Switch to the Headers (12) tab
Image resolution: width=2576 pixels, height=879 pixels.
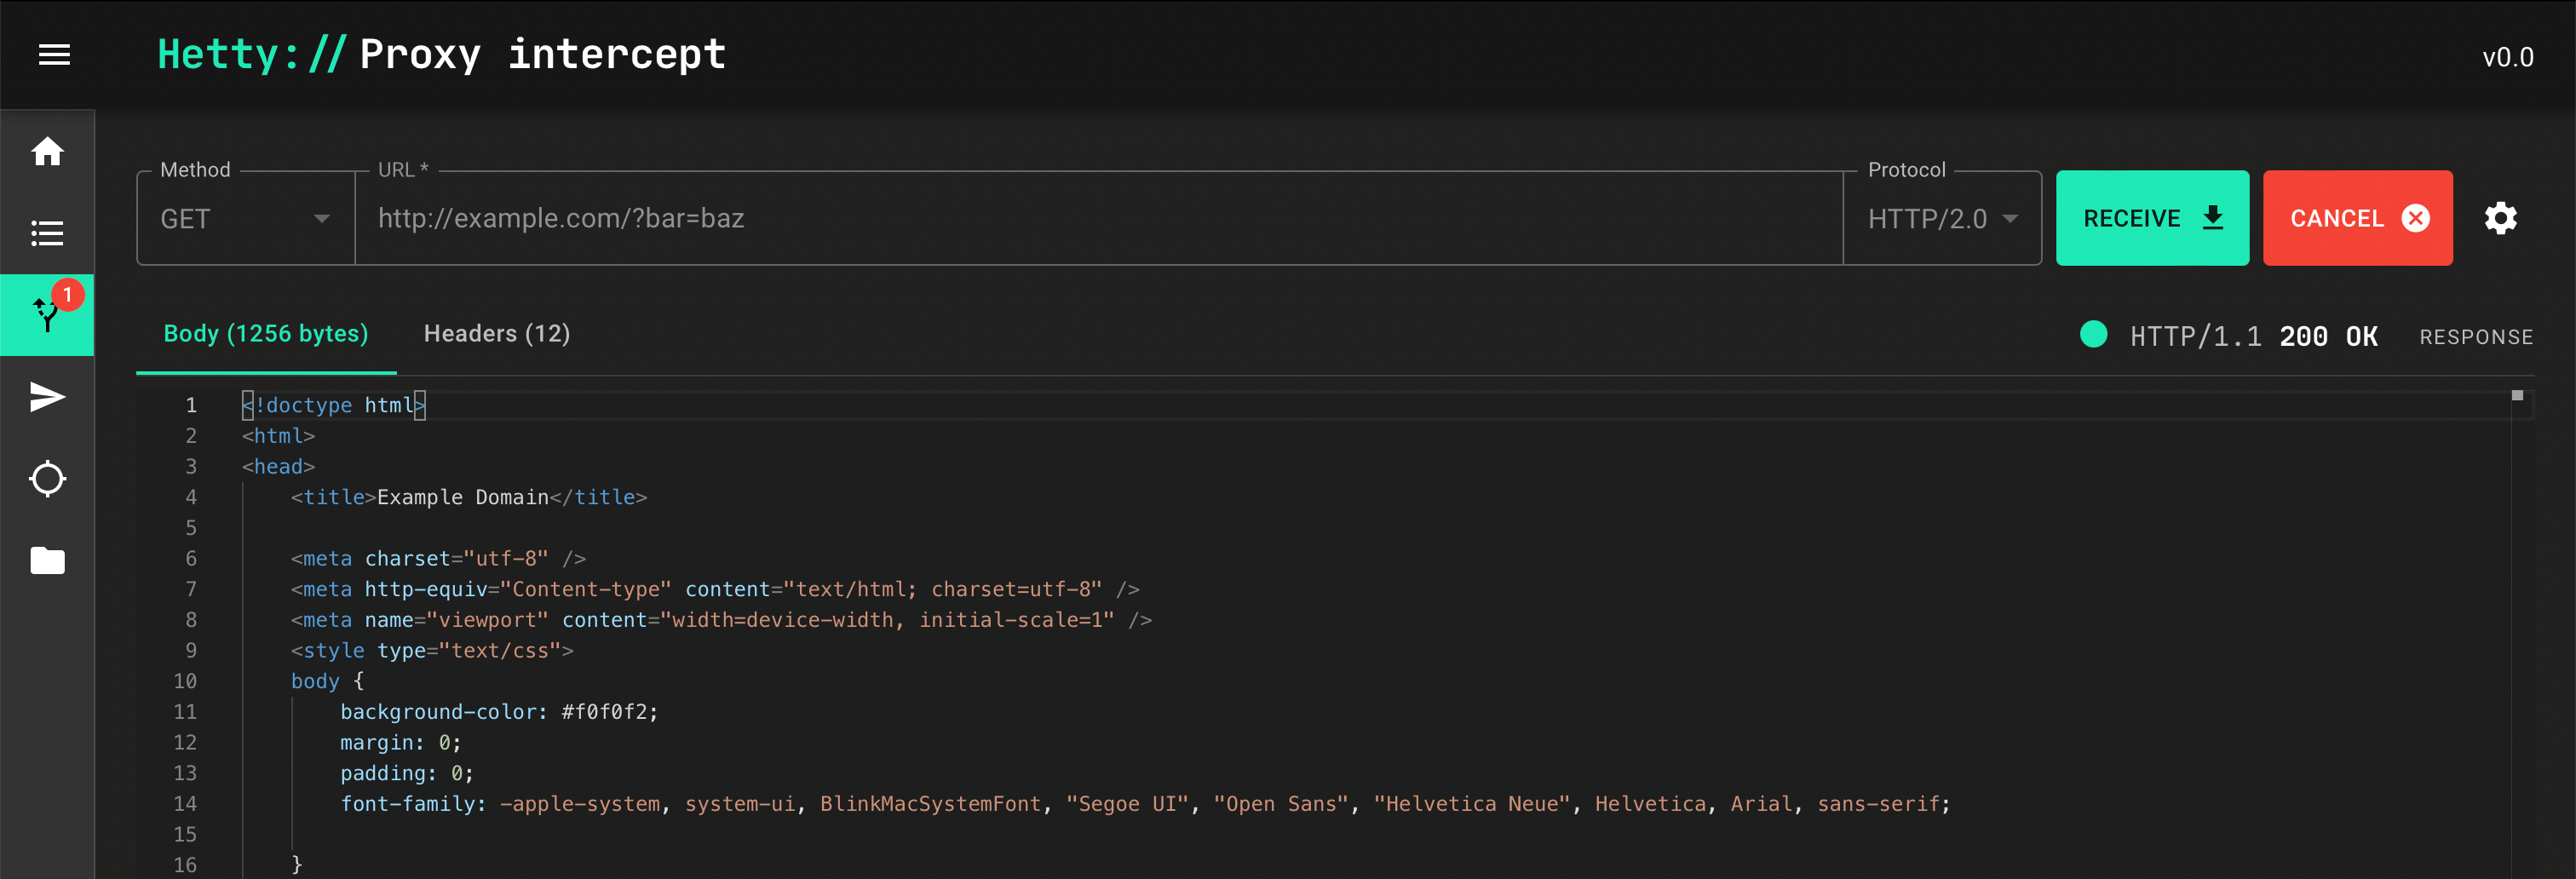coord(496,333)
